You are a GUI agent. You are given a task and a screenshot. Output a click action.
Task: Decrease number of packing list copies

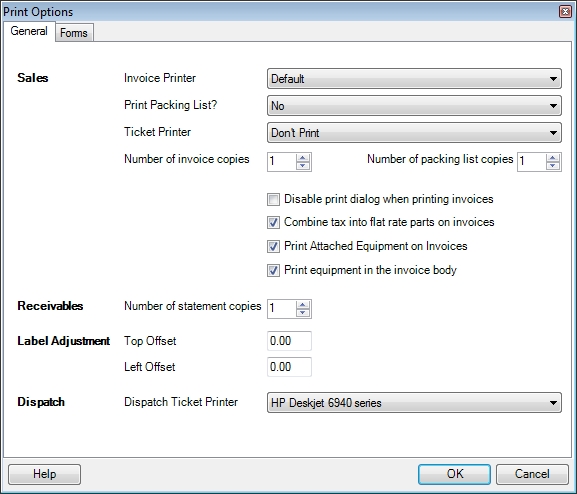coord(553,166)
